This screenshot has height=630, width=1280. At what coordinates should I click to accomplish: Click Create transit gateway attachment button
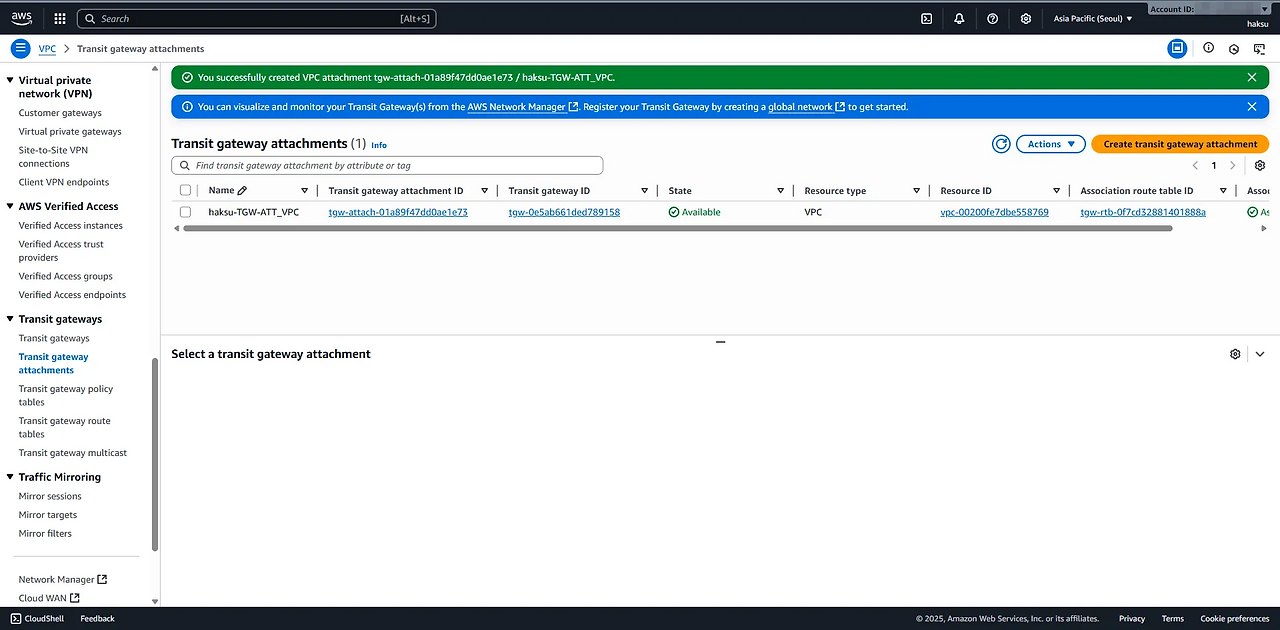click(x=1180, y=144)
